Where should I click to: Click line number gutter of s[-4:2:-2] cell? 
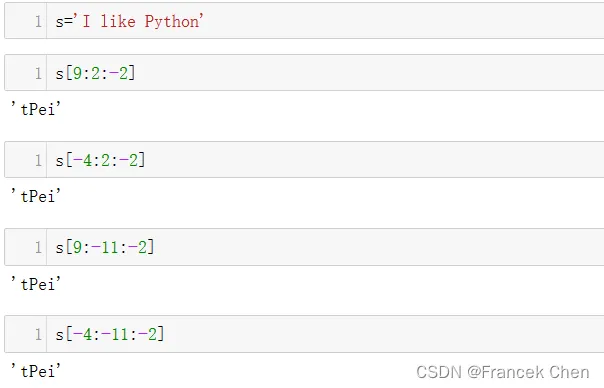(x=26, y=160)
